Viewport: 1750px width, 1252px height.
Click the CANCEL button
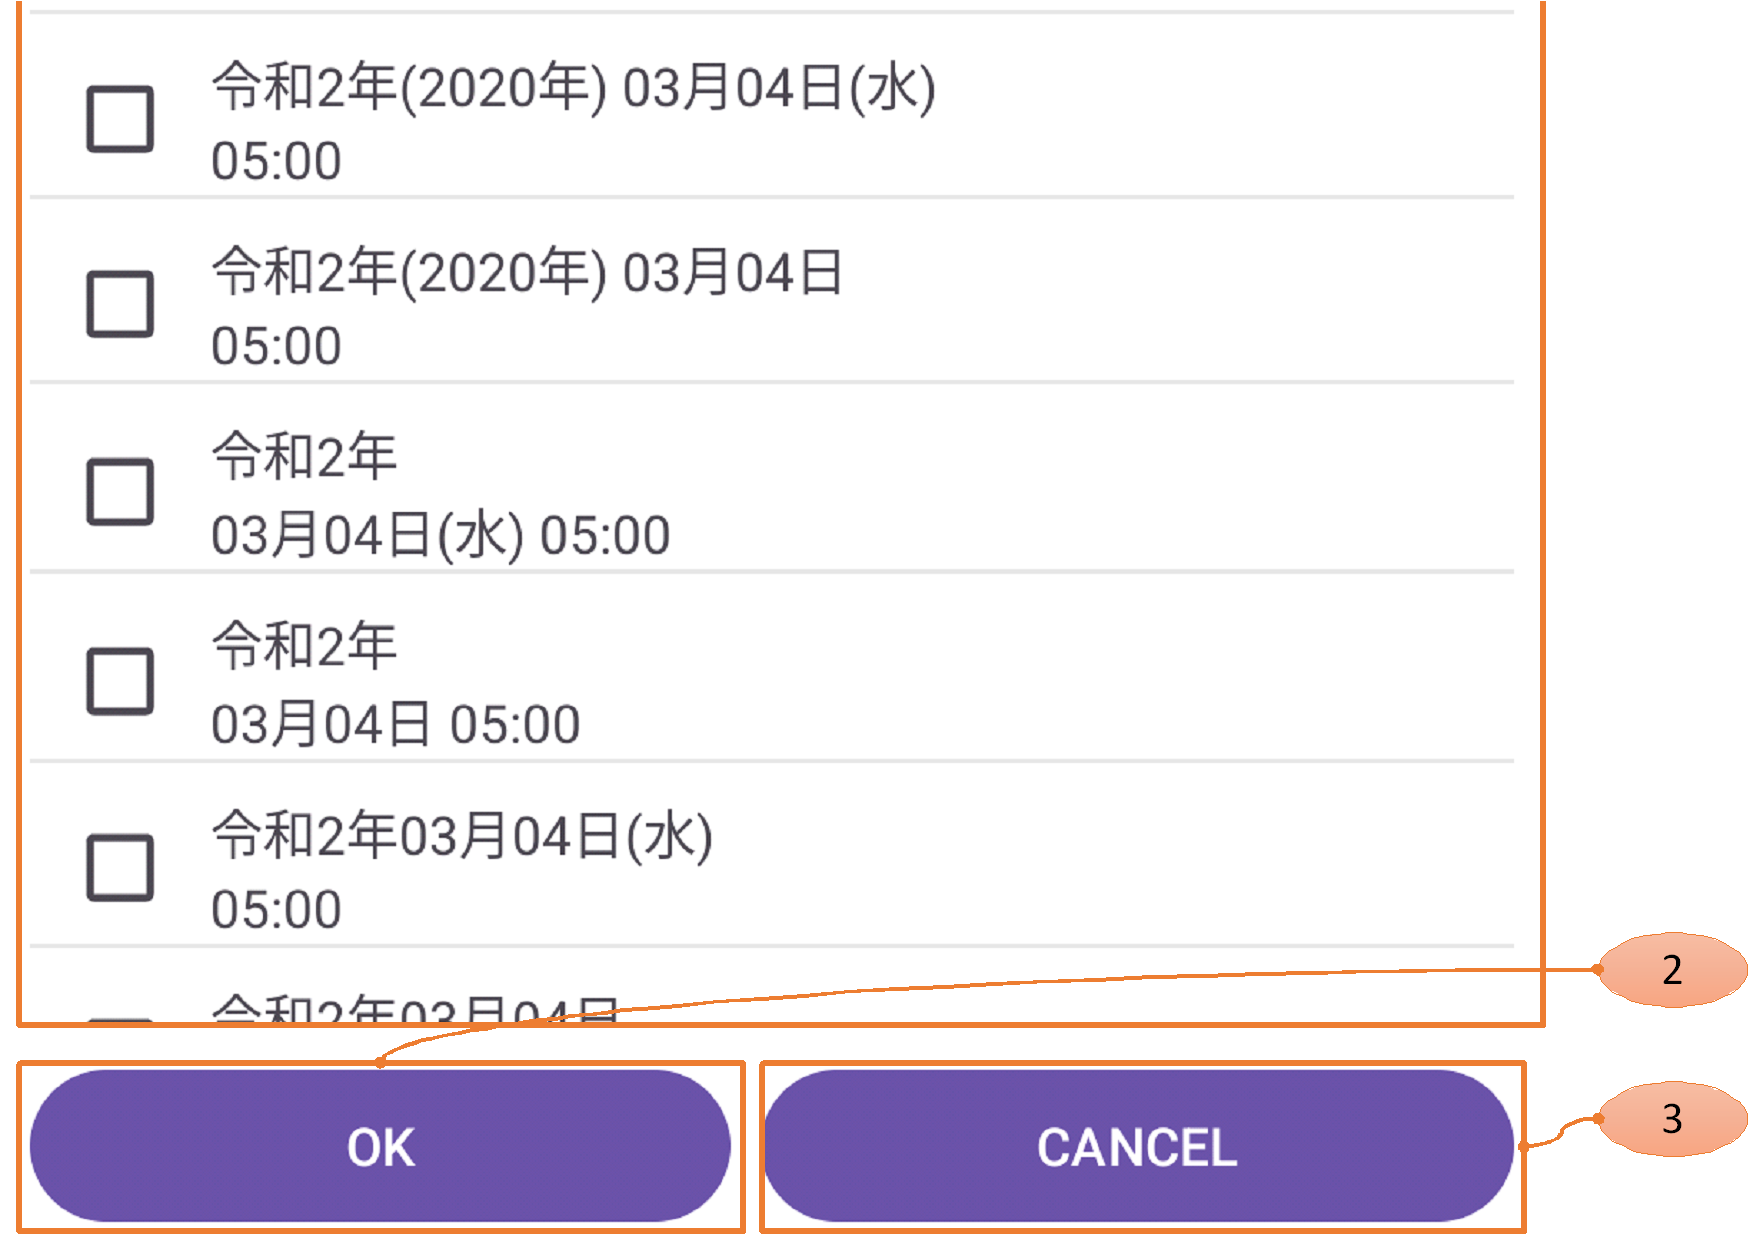[1138, 1146]
